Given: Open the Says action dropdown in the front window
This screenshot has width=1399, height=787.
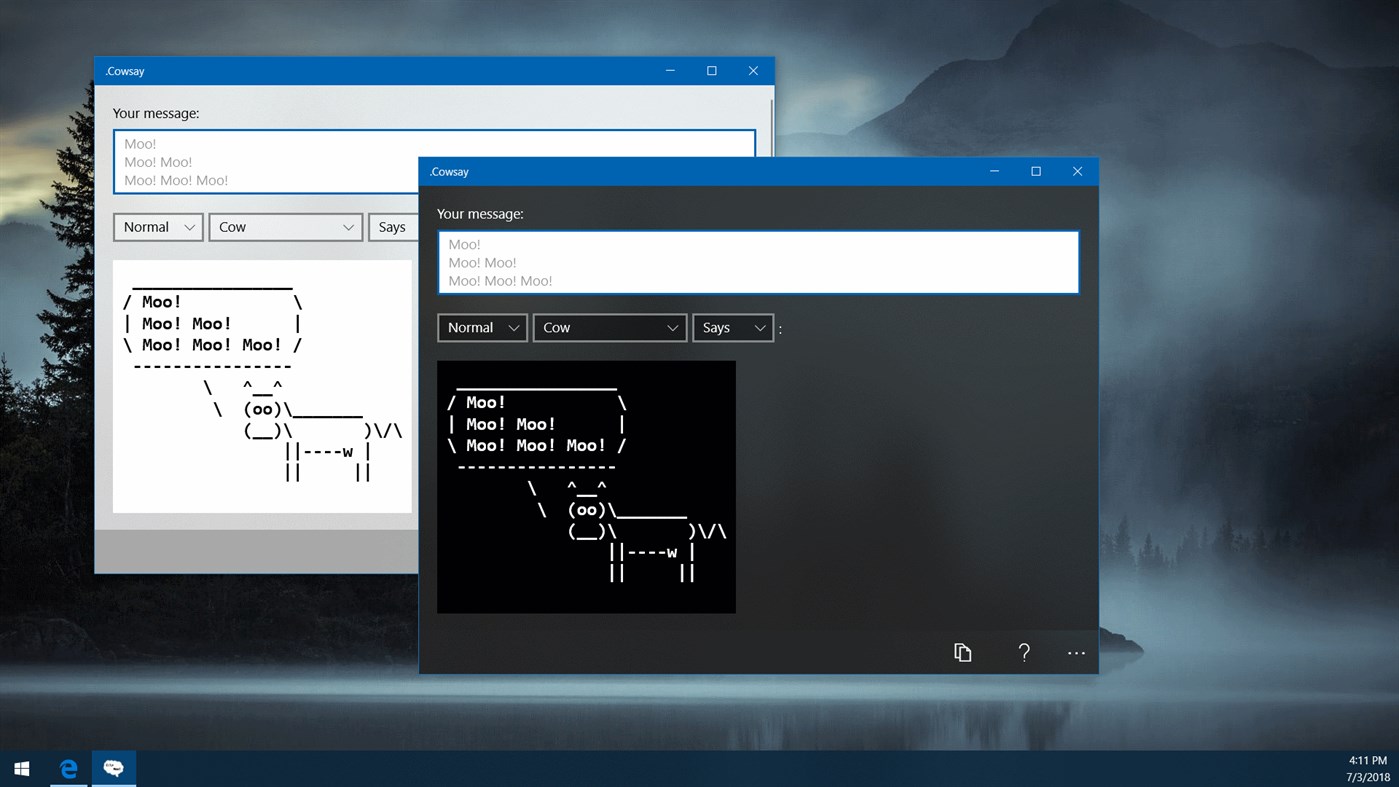Looking at the screenshot, I should click(733, 327).
